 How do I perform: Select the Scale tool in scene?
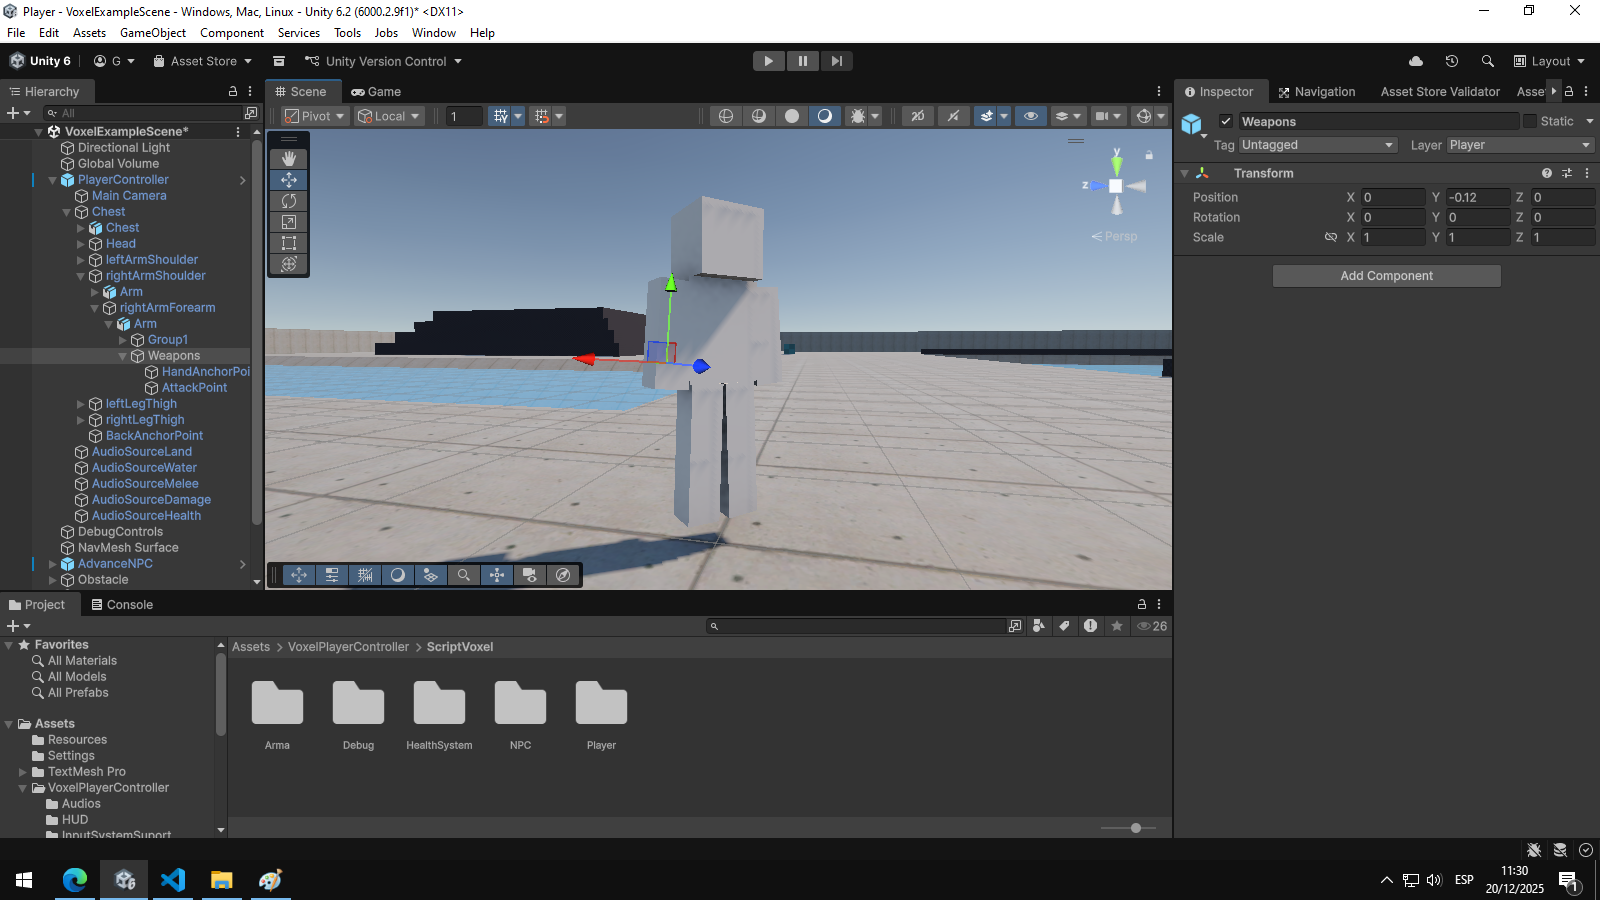289,222
